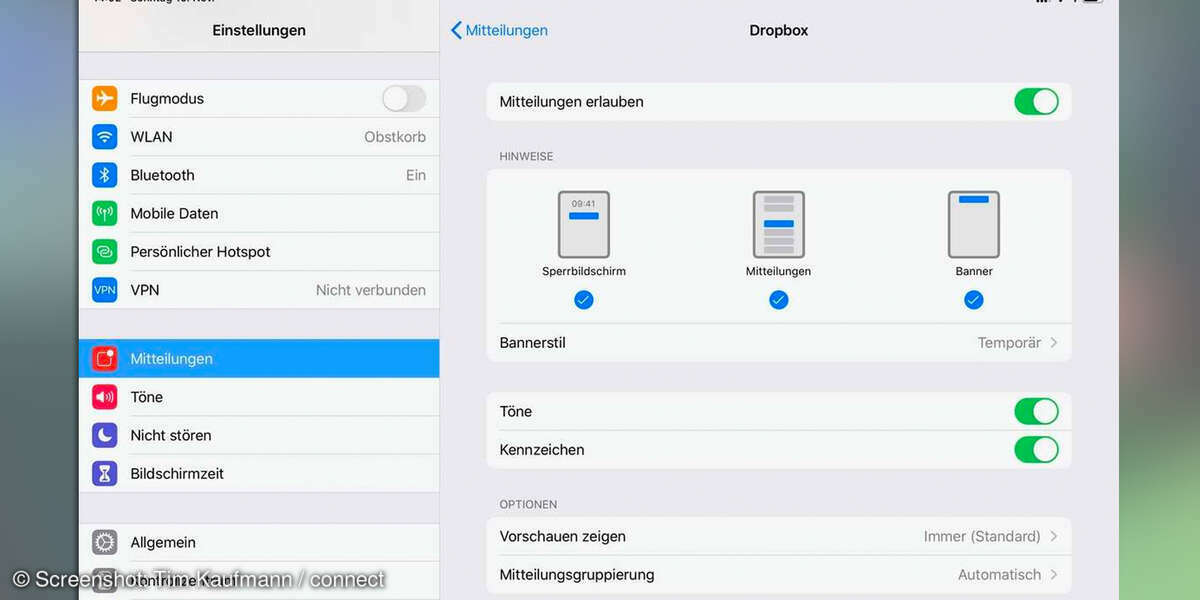Open VPN settings row

259,290
